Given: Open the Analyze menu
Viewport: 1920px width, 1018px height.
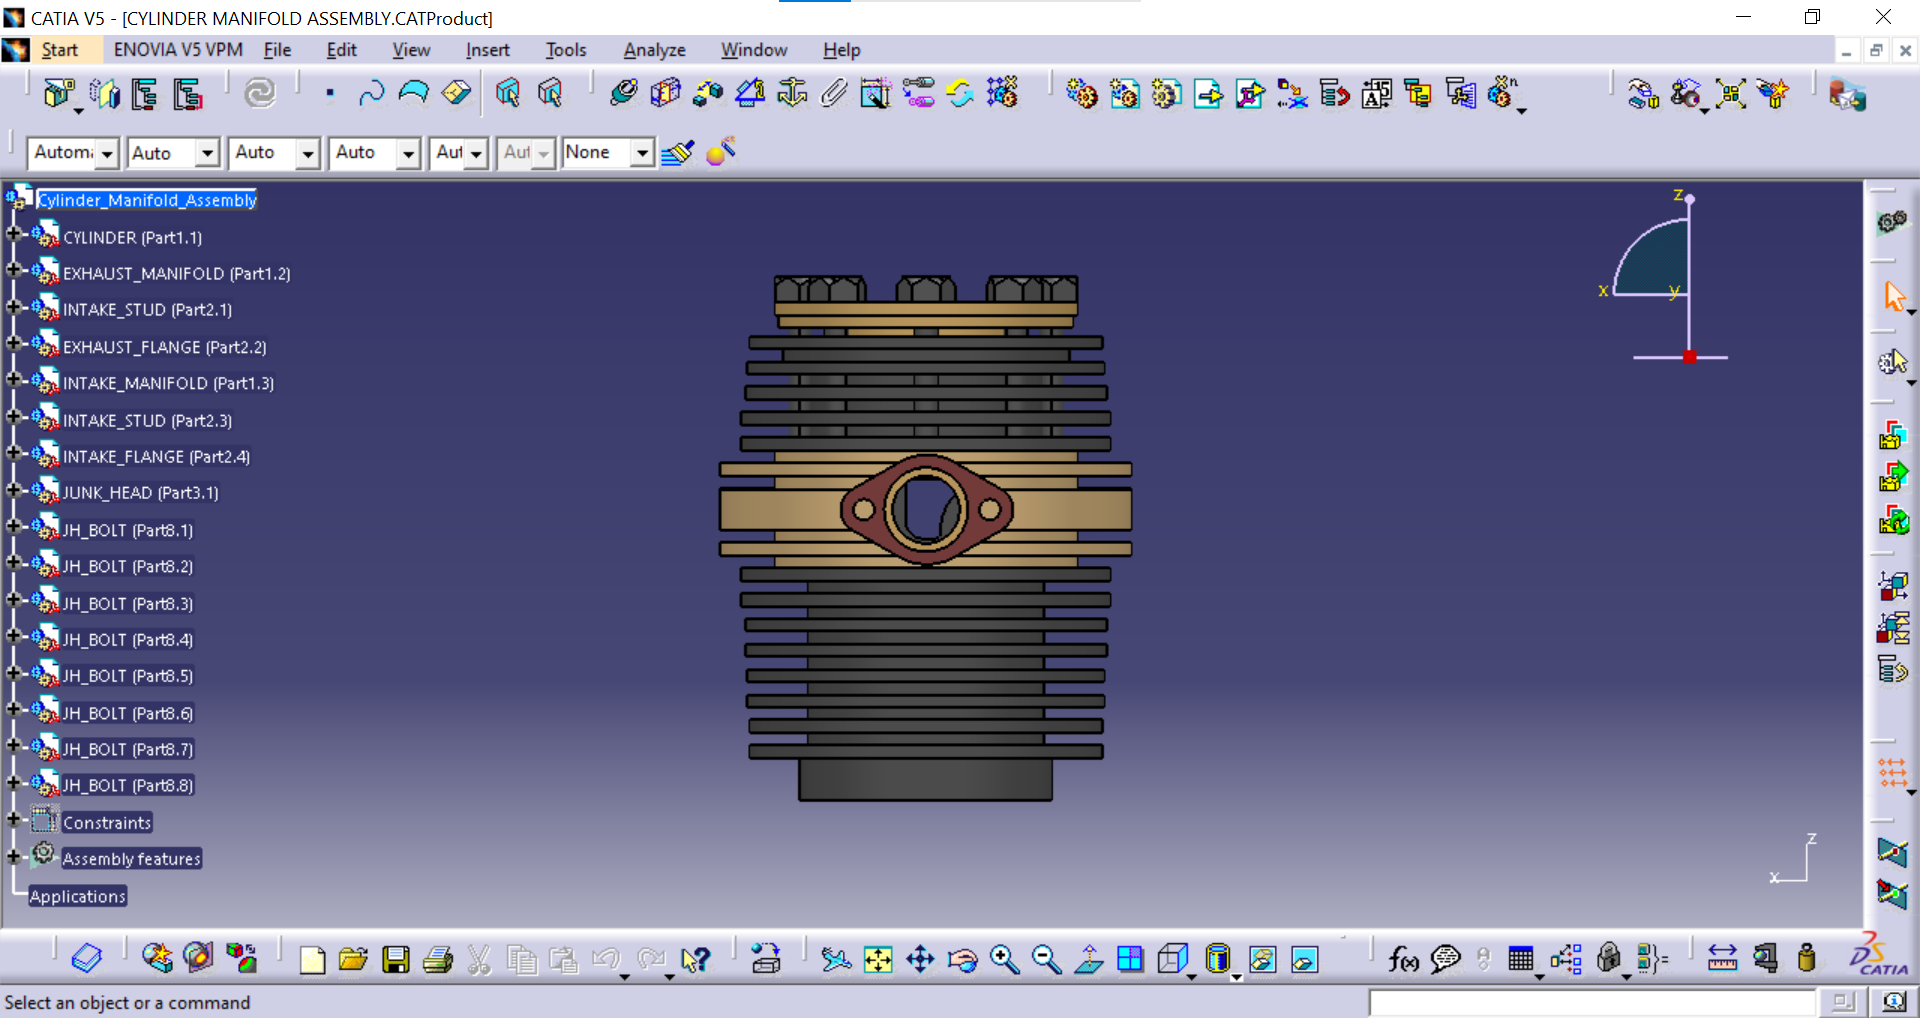Looking at the screenshot, I should tap(654, 50).
